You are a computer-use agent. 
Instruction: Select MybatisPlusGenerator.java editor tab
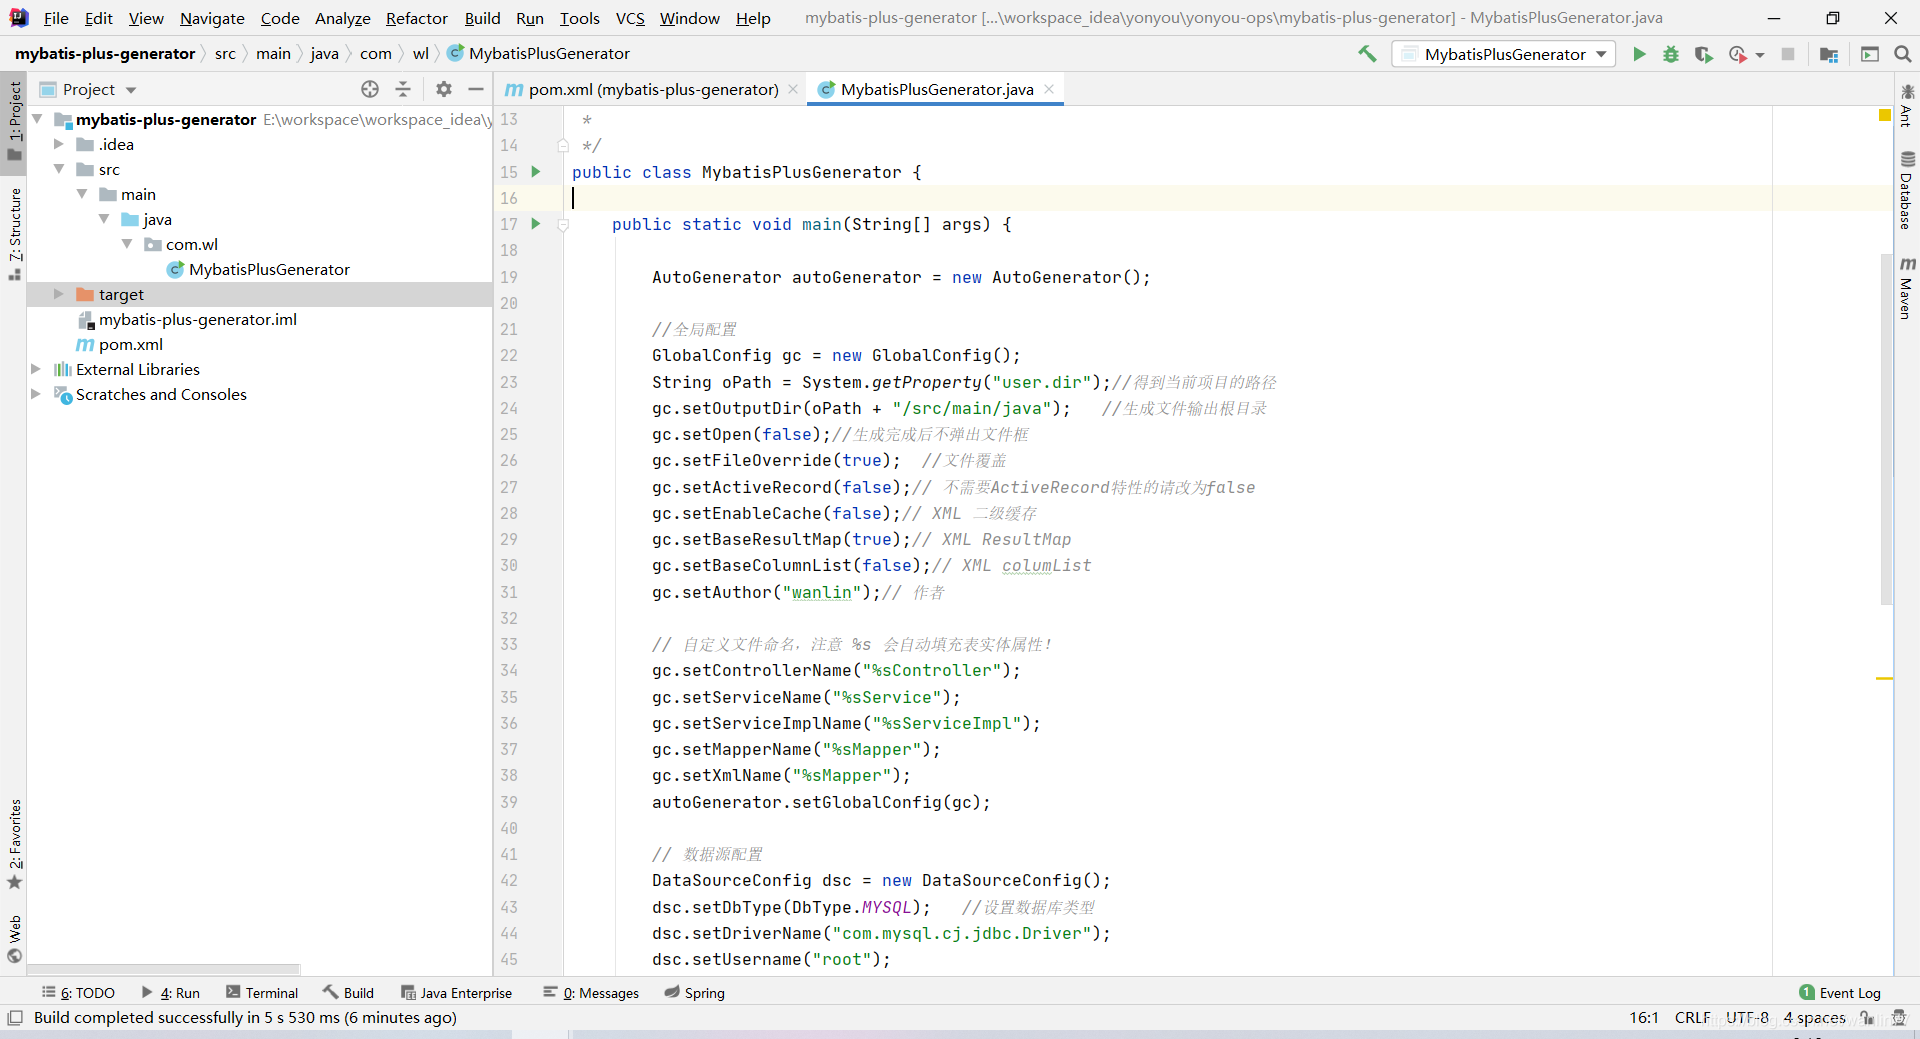point(937,89)
